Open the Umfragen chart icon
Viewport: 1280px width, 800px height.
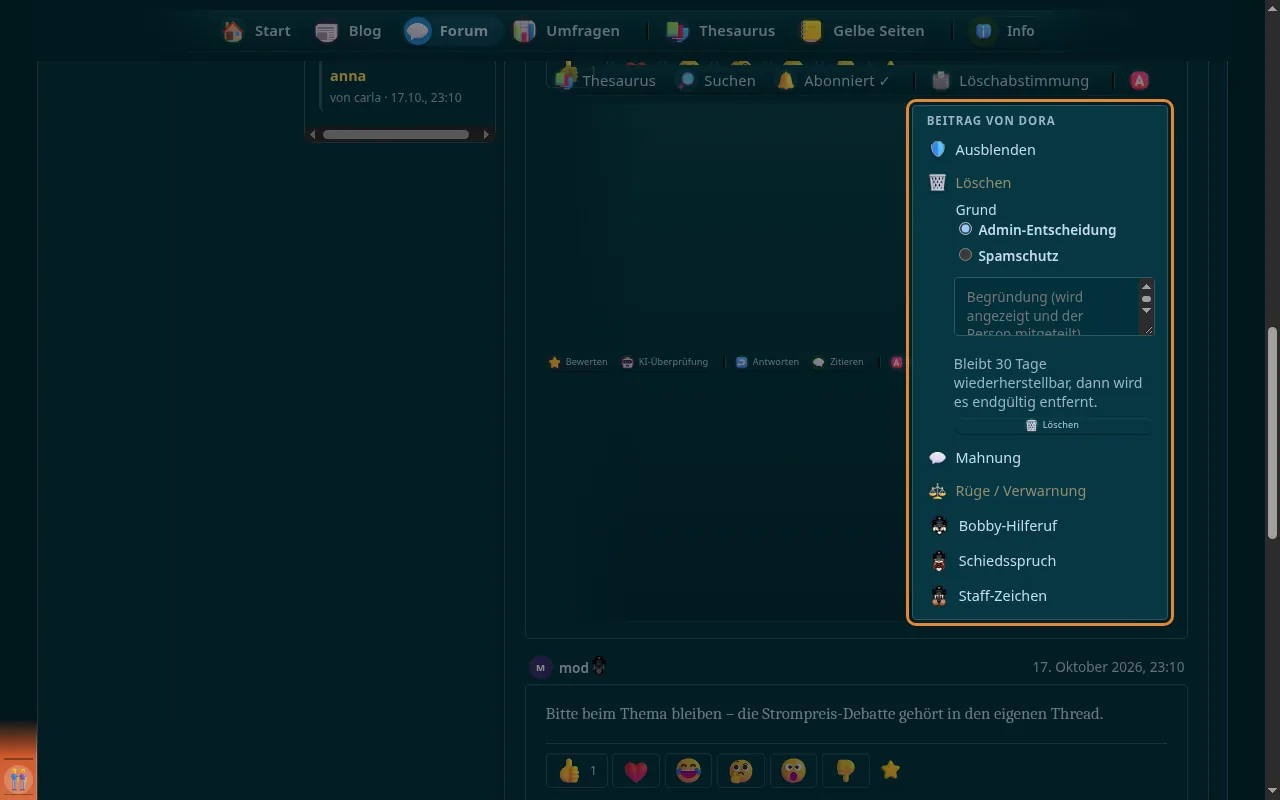[524, 31]
